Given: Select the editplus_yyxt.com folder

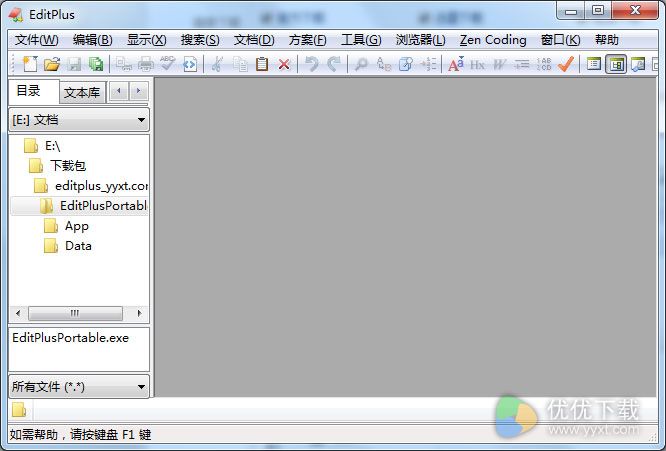Looking at the screenshot, I should click(x=91, y=186).
